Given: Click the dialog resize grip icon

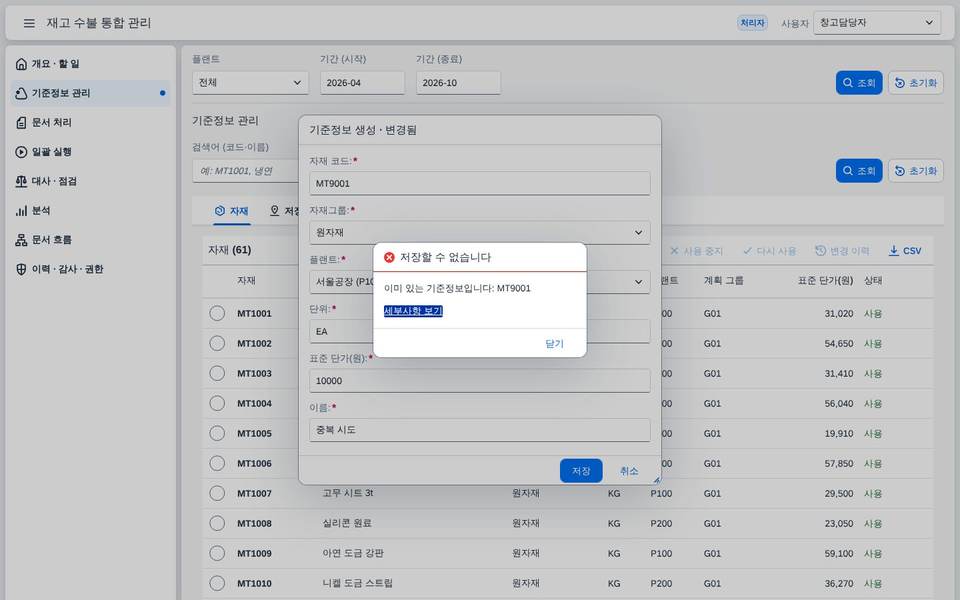Looking at the screenshot, I should pyautogui.click(x=656, y=480).
